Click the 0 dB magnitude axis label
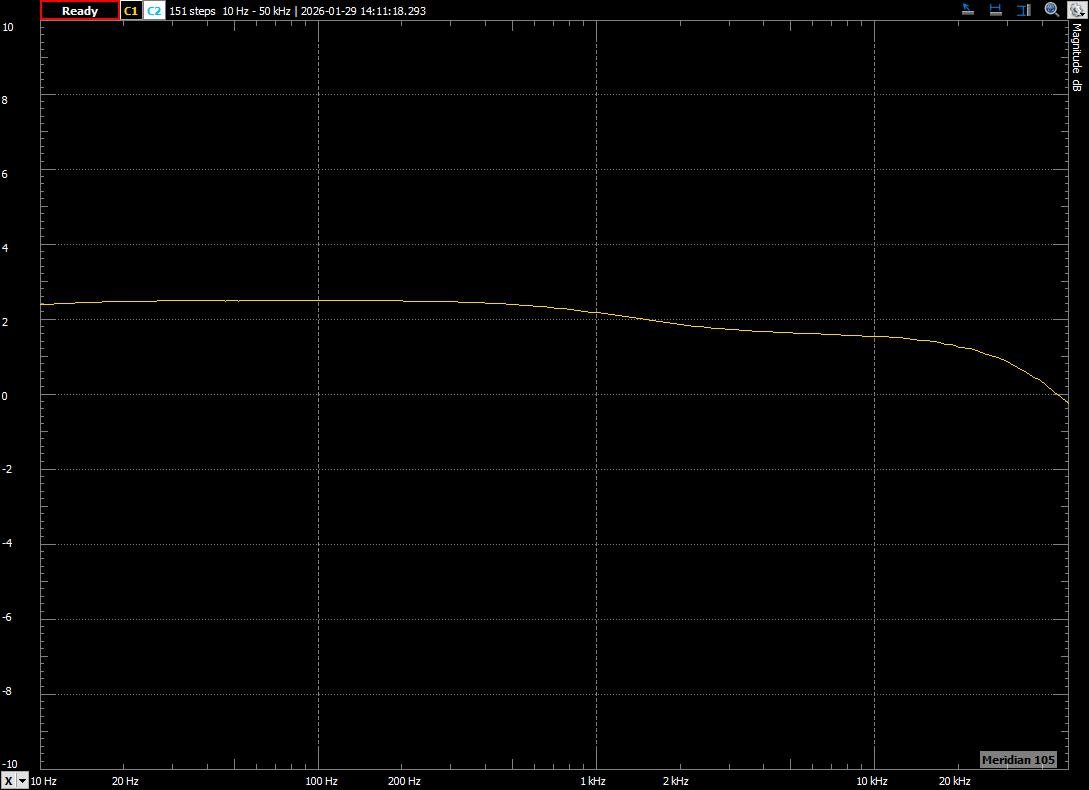This screenshot has width=1089, height=790. 6,396
